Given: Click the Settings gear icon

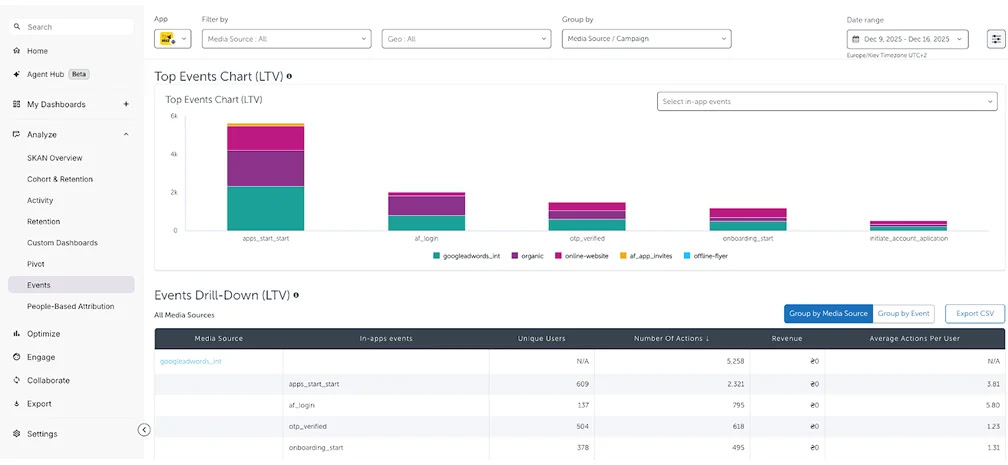Looking at the screenshot, I should point(17,434).
